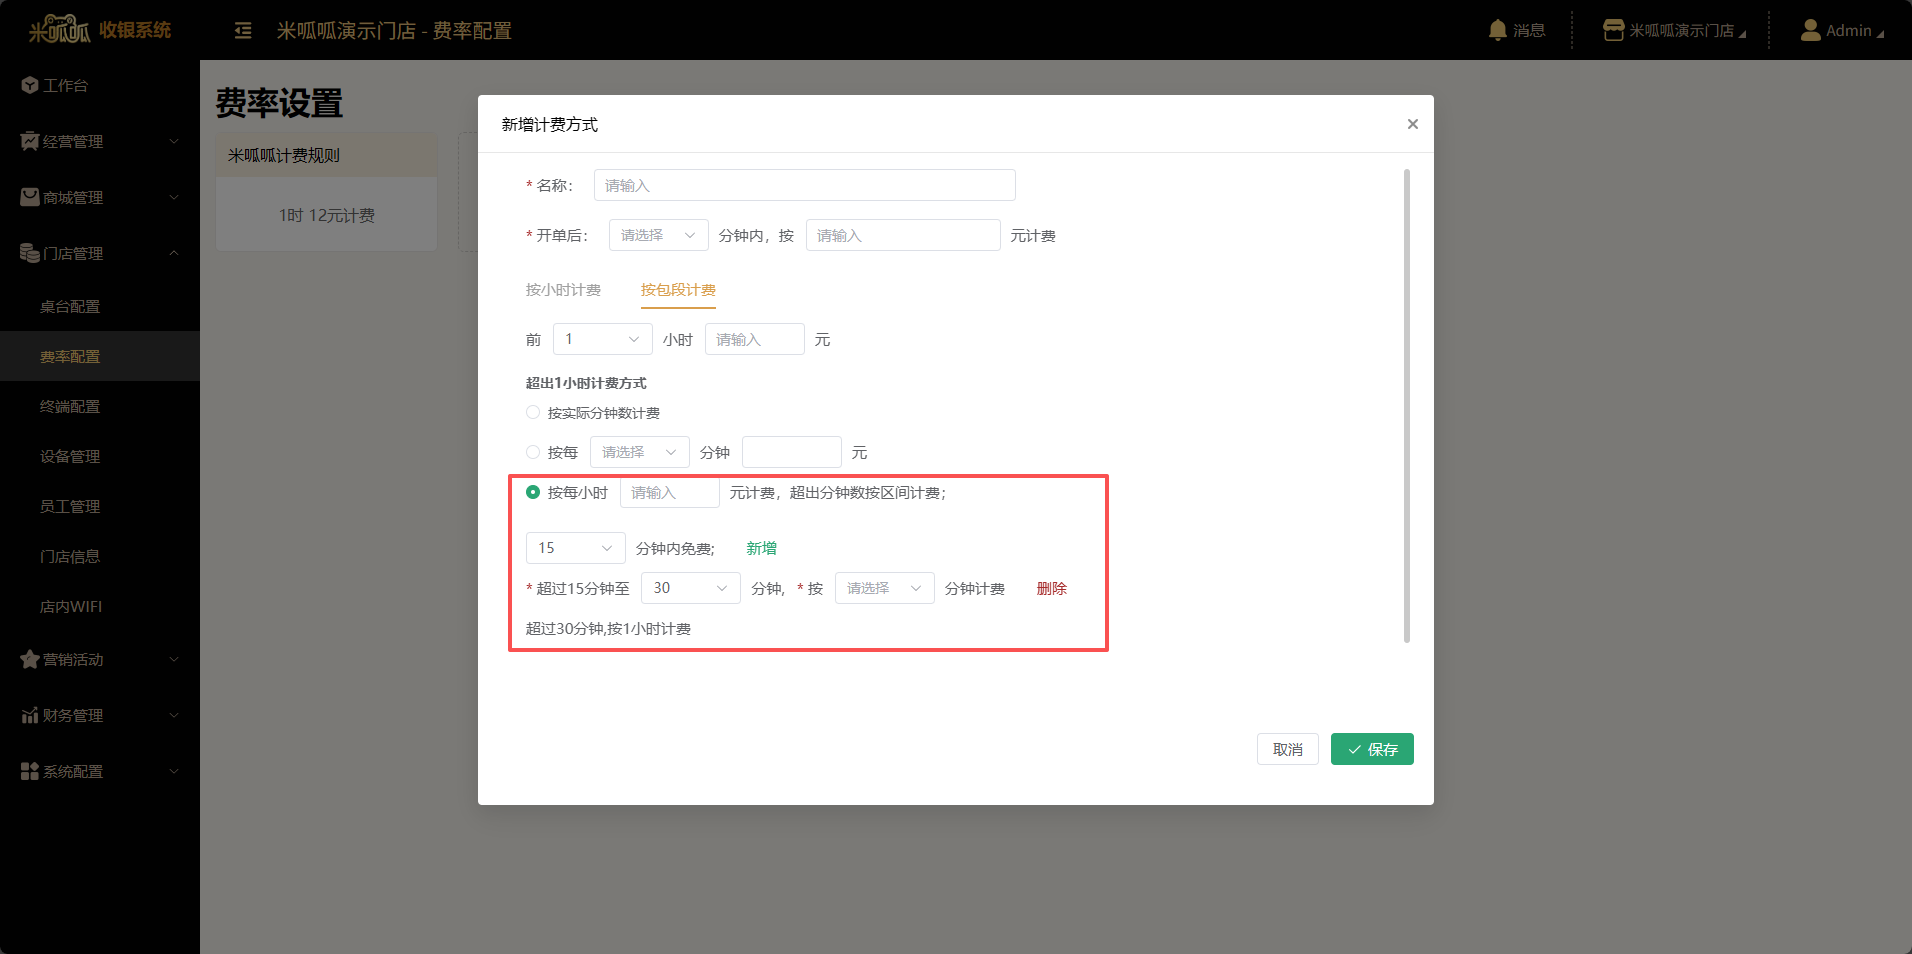Open the 开单后 minutes dropdown
1912x954 pixels.
(x=658, y=235)
